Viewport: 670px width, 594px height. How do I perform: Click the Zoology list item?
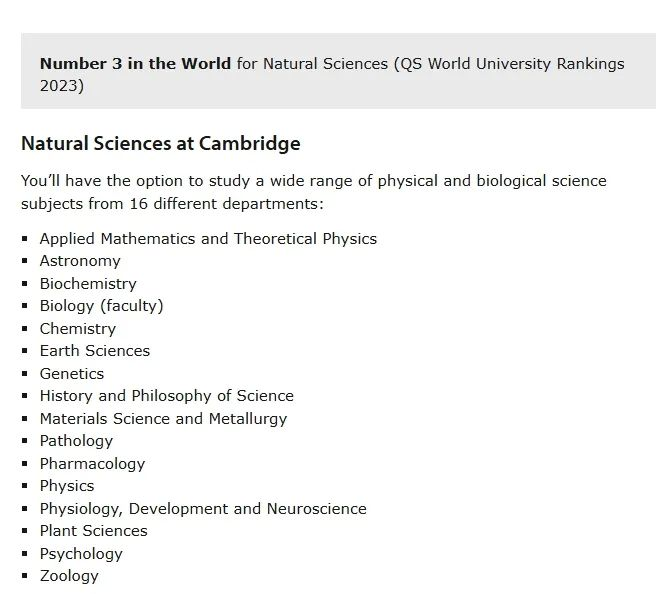point(69,576)
